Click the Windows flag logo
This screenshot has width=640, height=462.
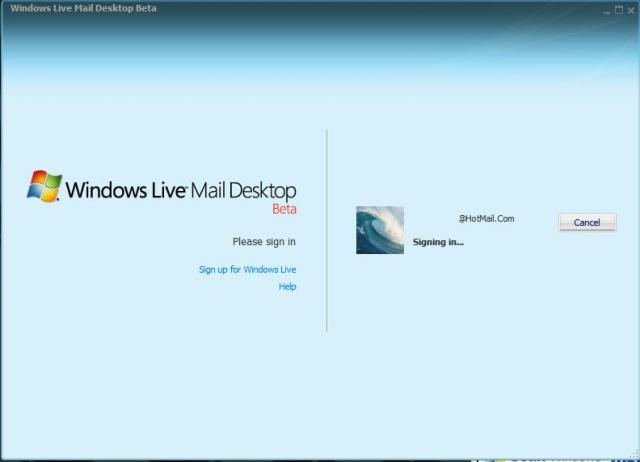[x=45, y=186]
